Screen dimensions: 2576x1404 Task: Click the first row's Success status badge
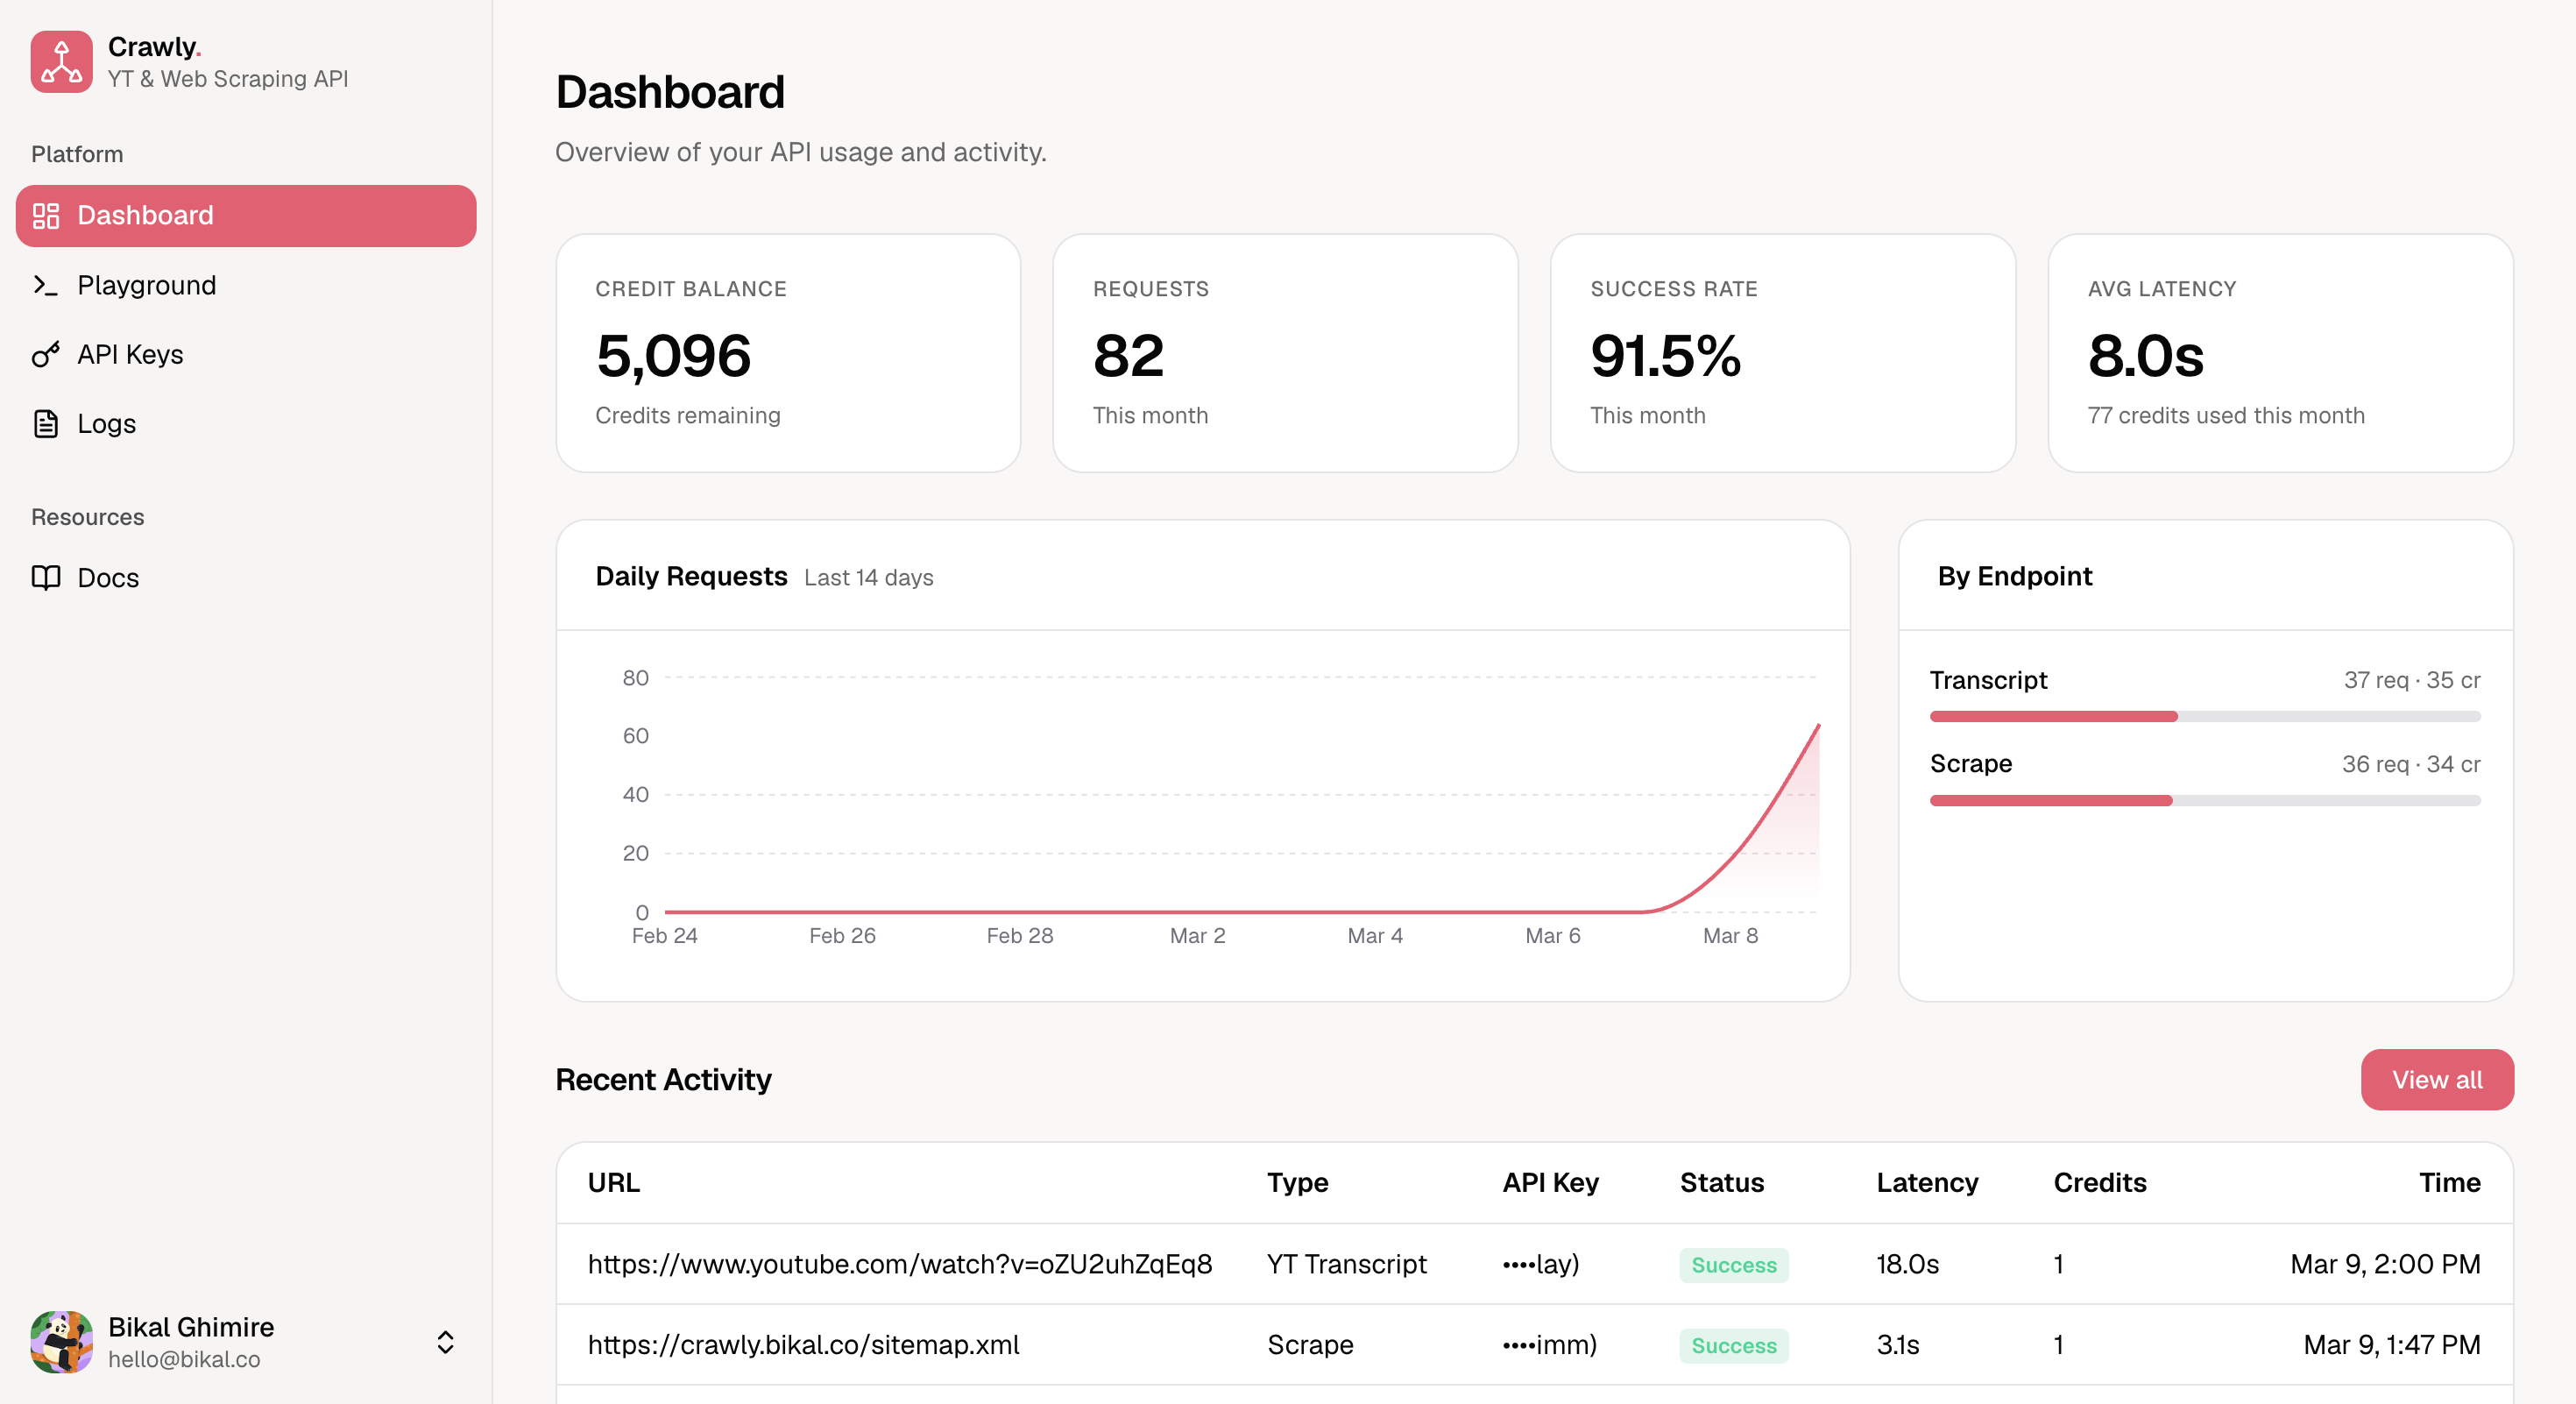tap(1733, 1264)
